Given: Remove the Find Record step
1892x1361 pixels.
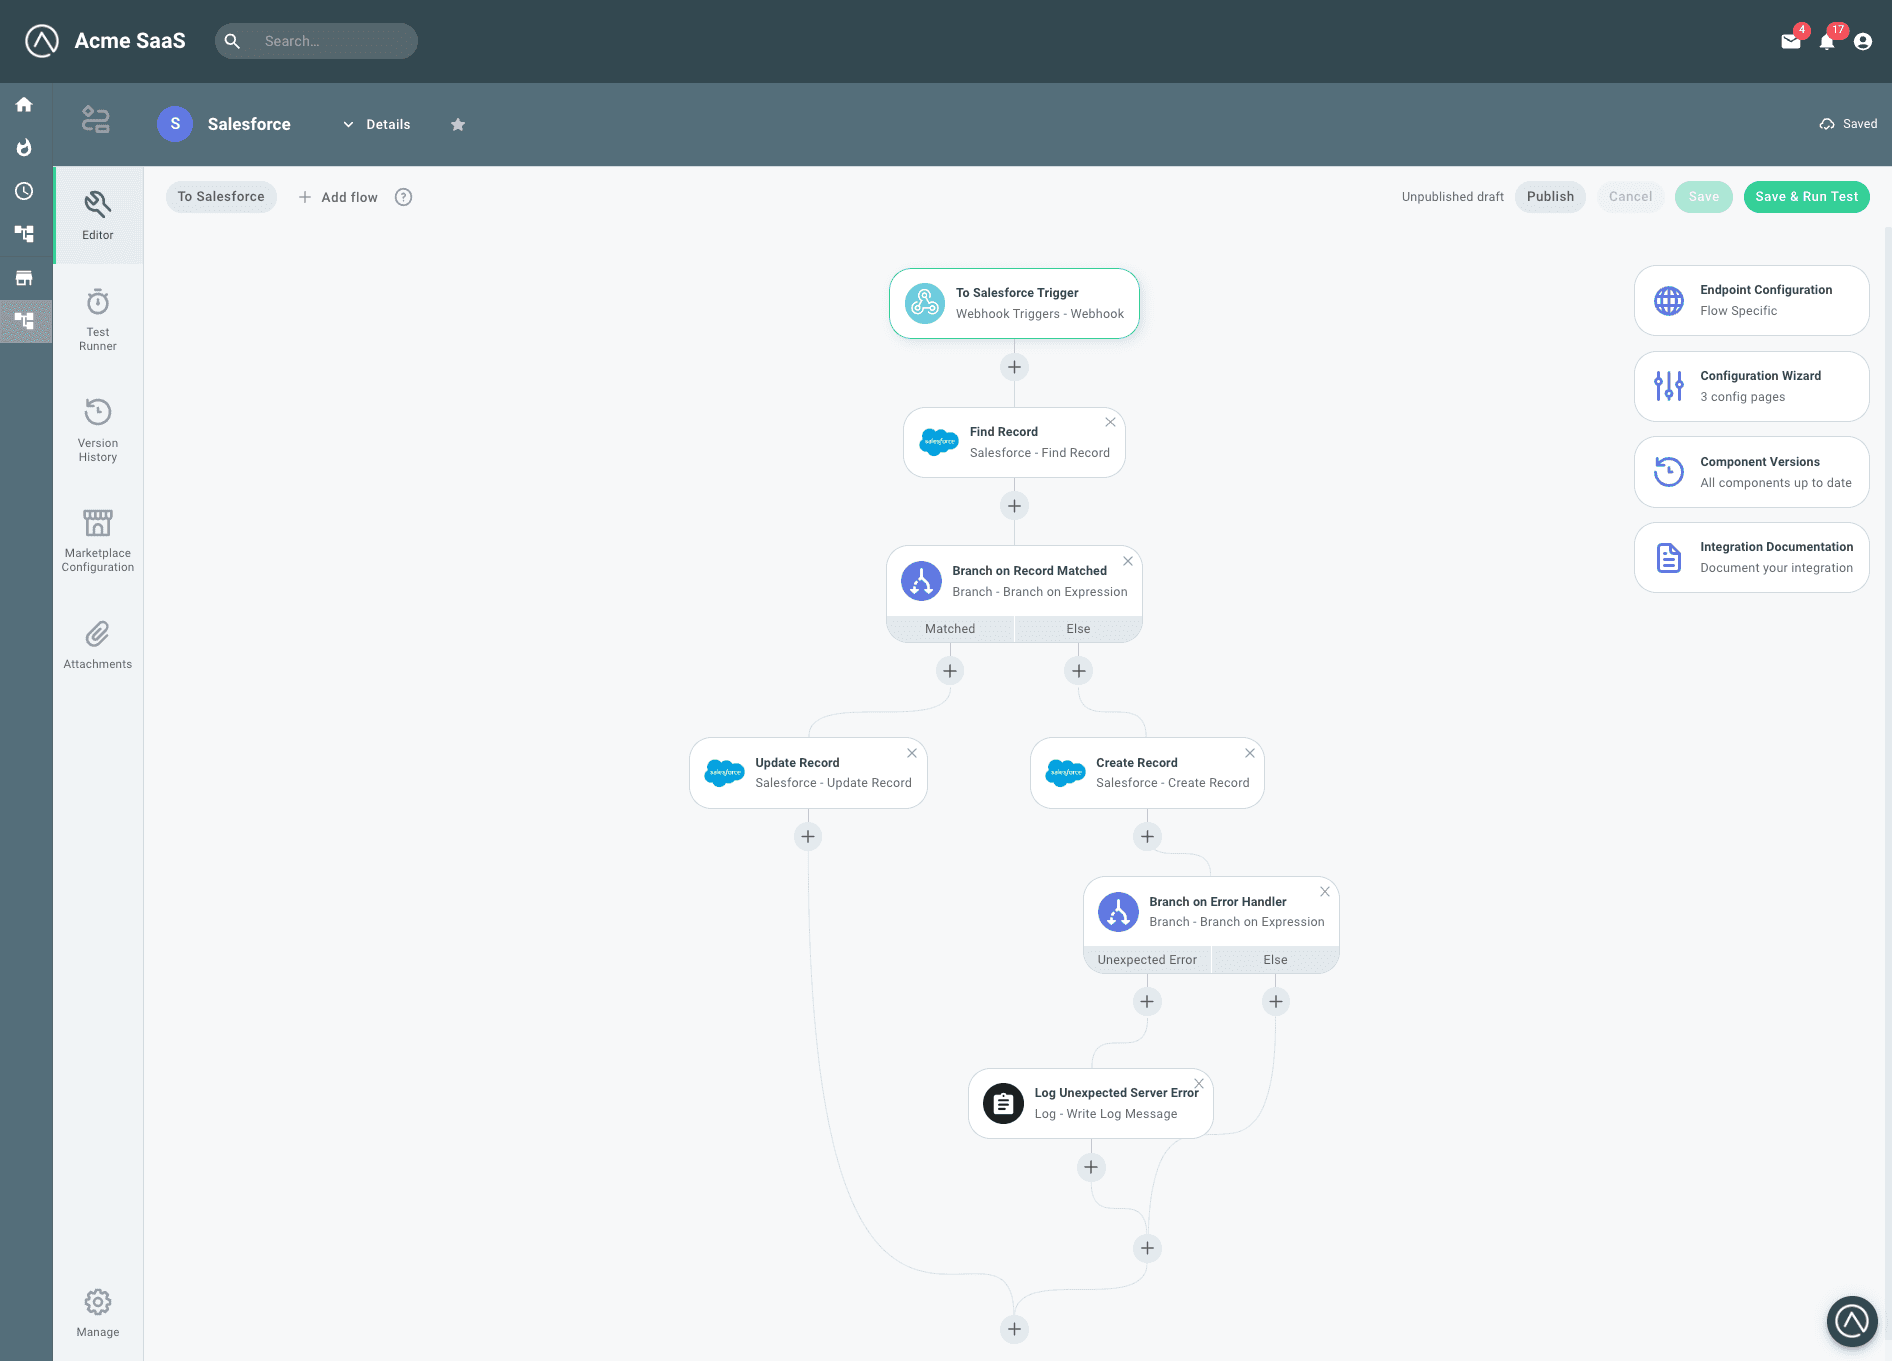Looking at the screenshot, I should tap(1110, 422).
